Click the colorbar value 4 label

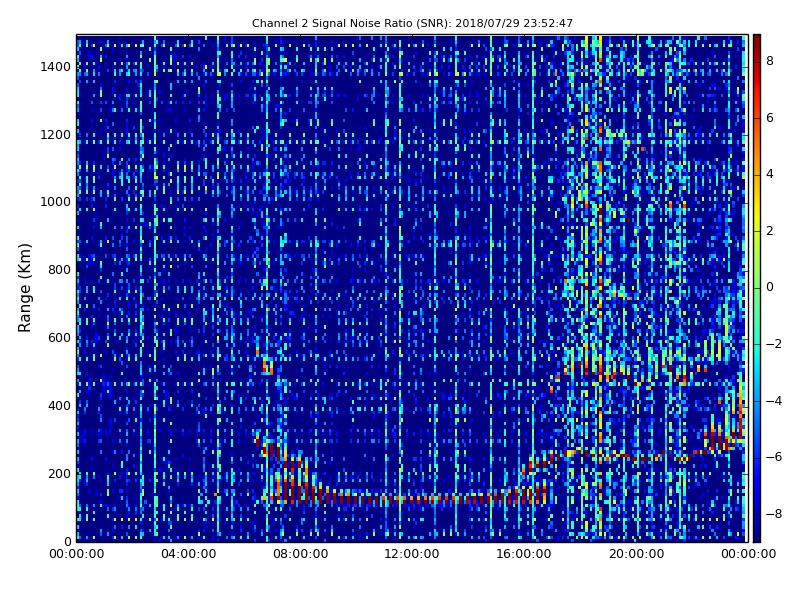coord(770,174)
